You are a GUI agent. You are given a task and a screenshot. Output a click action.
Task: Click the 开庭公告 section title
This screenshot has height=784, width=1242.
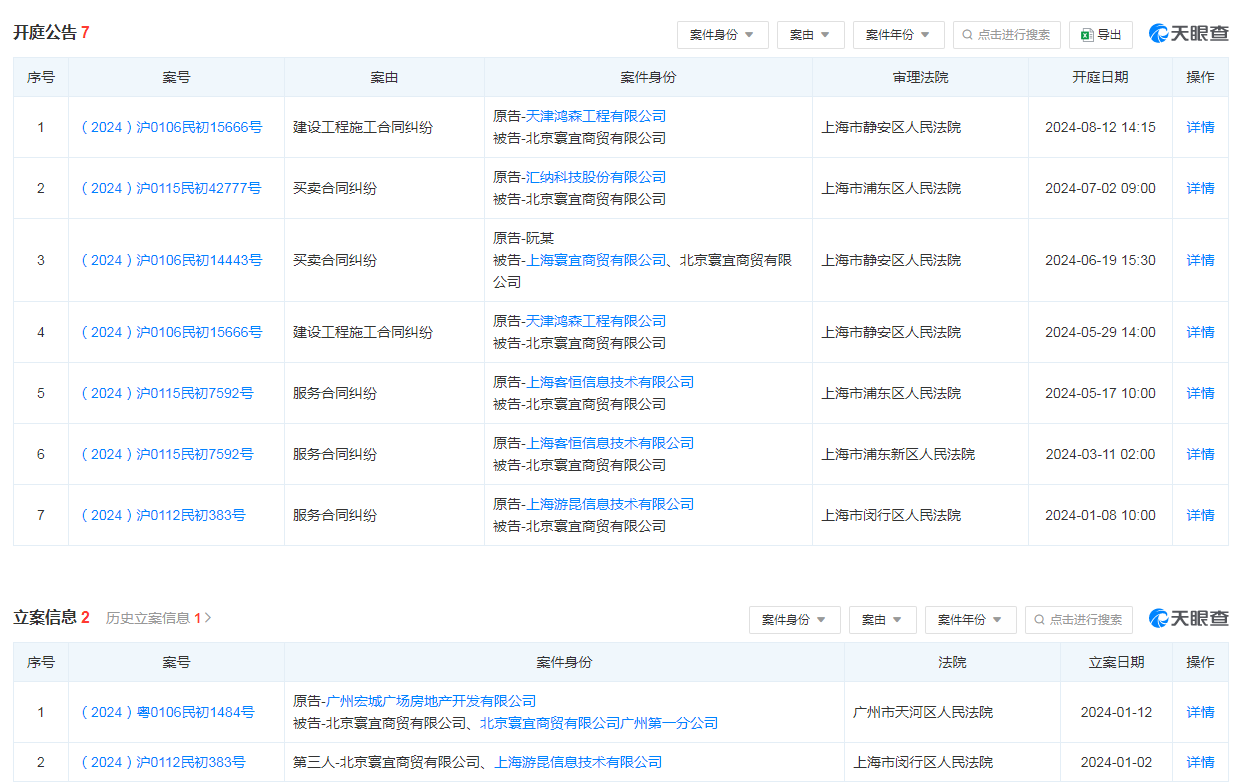coord(45,33)
